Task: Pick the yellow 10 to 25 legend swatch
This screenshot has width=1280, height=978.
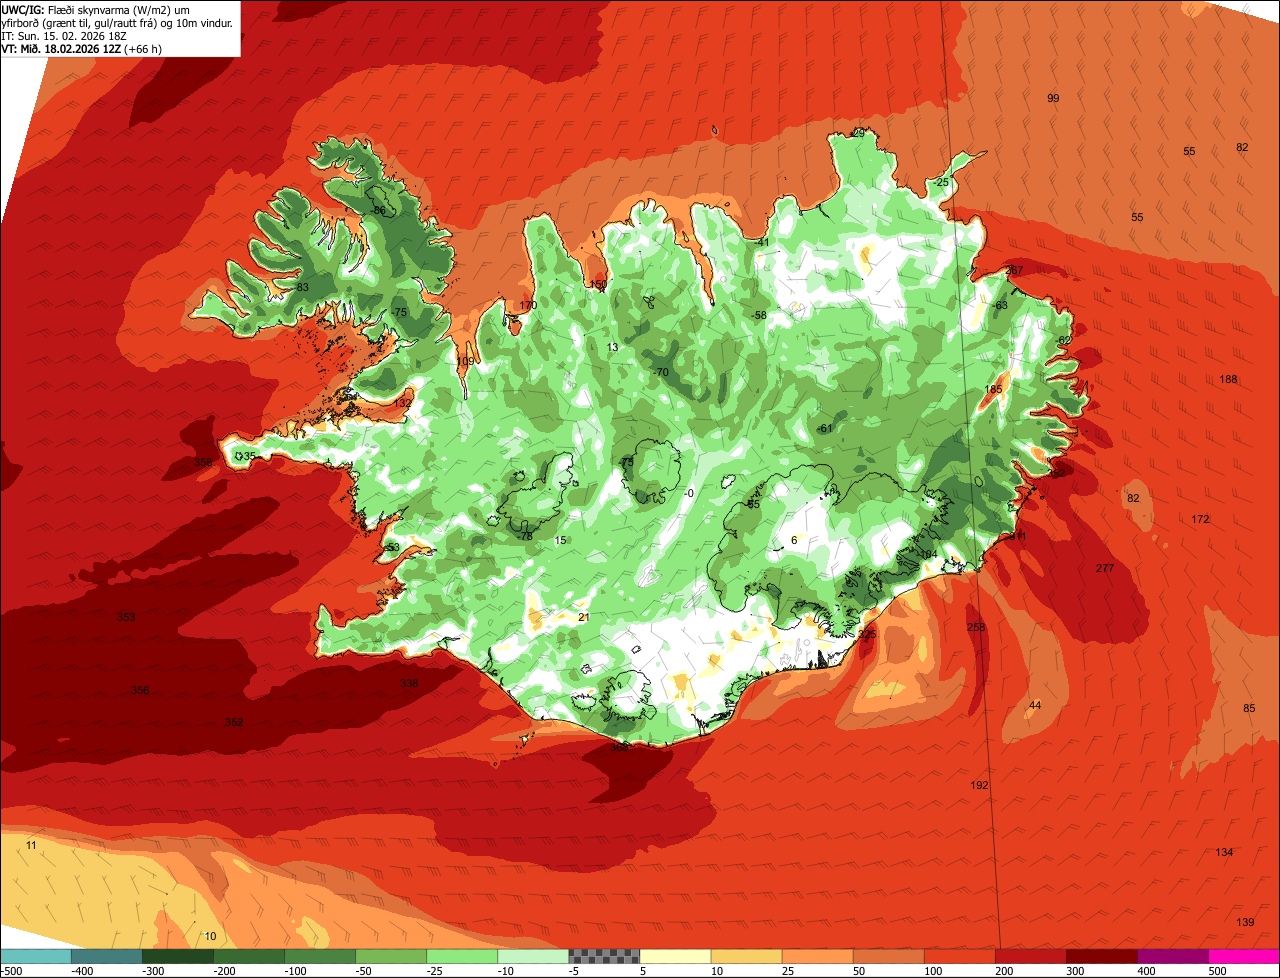Action: point(745,956)
